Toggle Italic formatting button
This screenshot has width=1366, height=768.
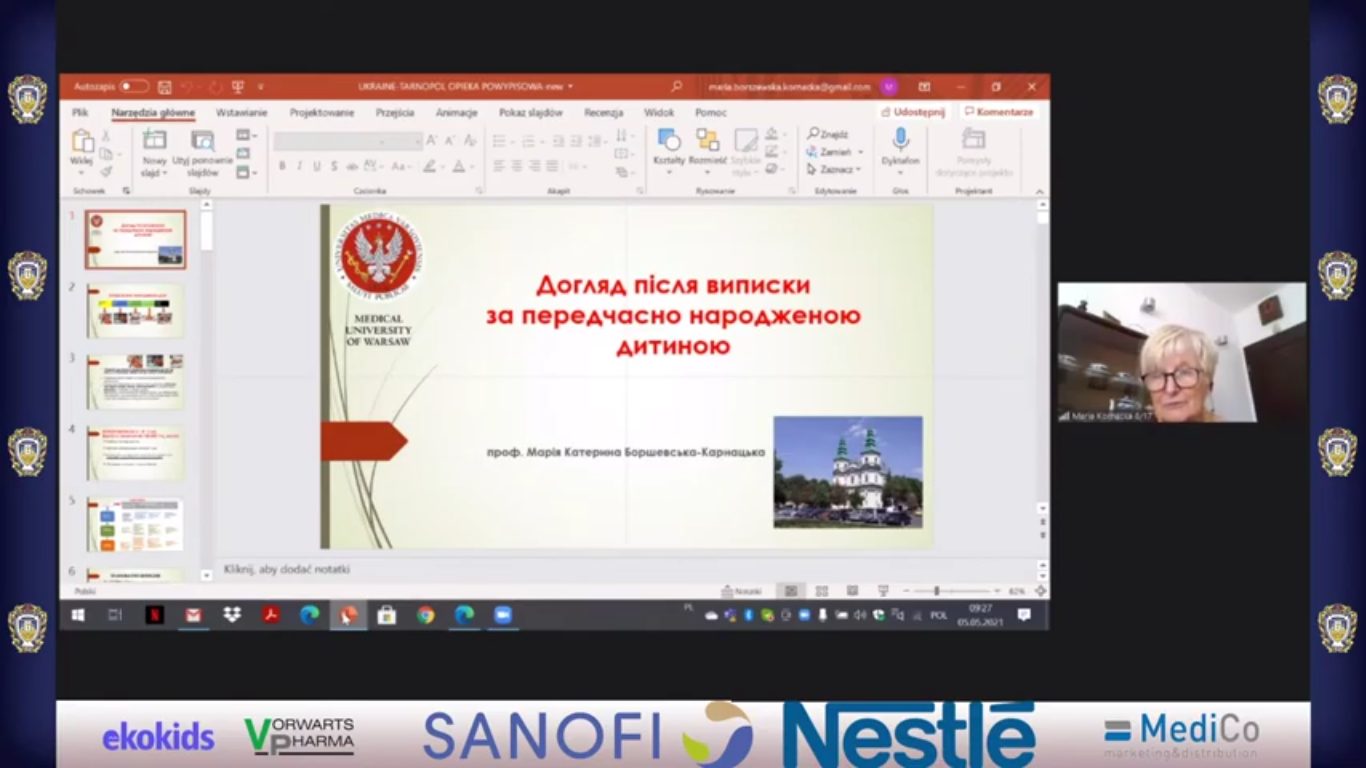[x=299, y=166]
